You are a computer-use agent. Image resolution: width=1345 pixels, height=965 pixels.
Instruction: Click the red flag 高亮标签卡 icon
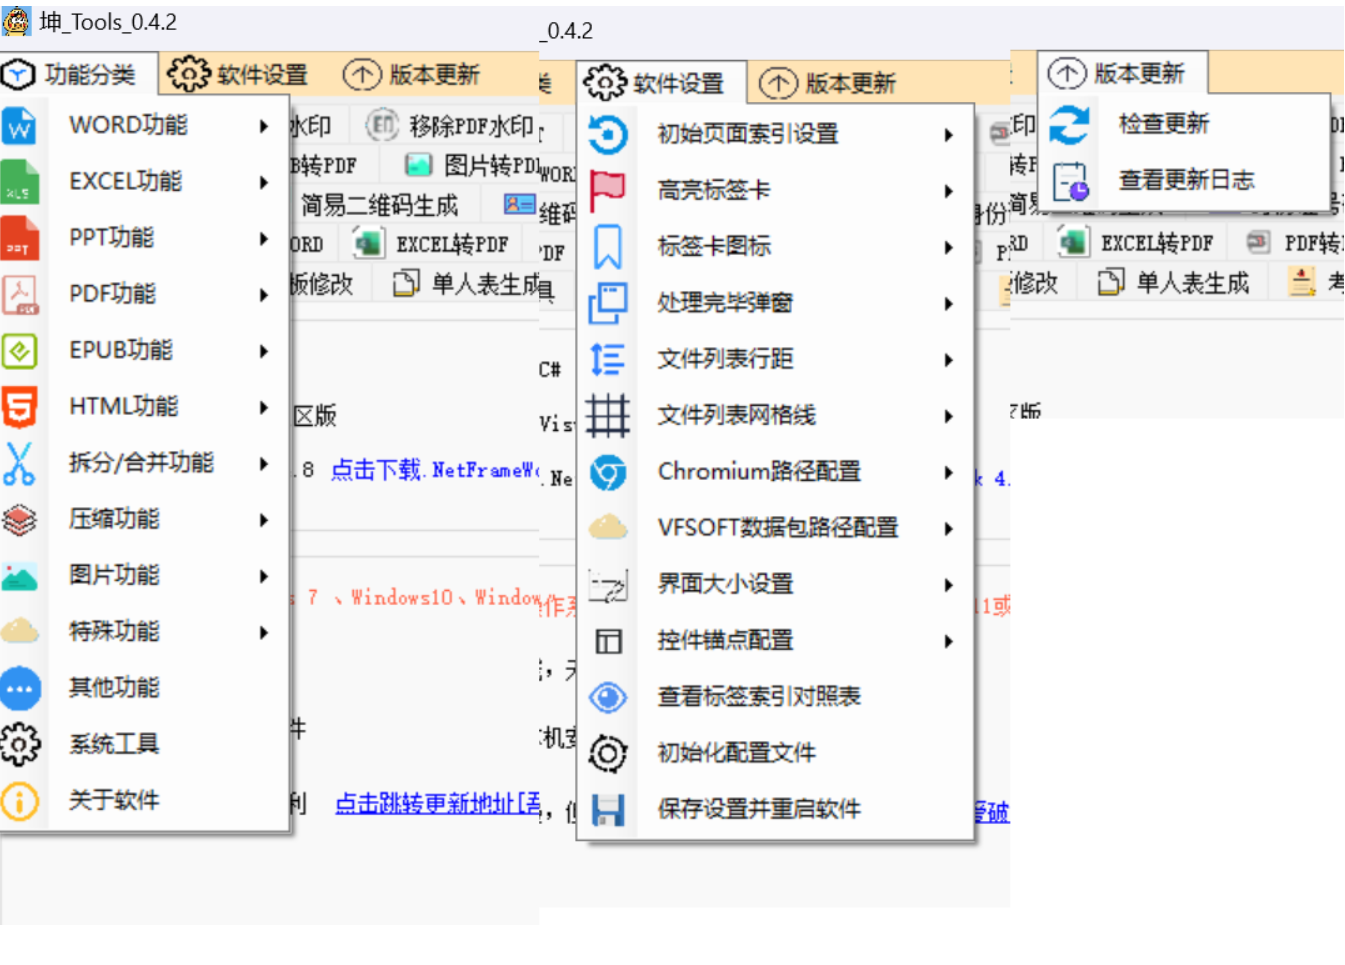tap(607, 190)
